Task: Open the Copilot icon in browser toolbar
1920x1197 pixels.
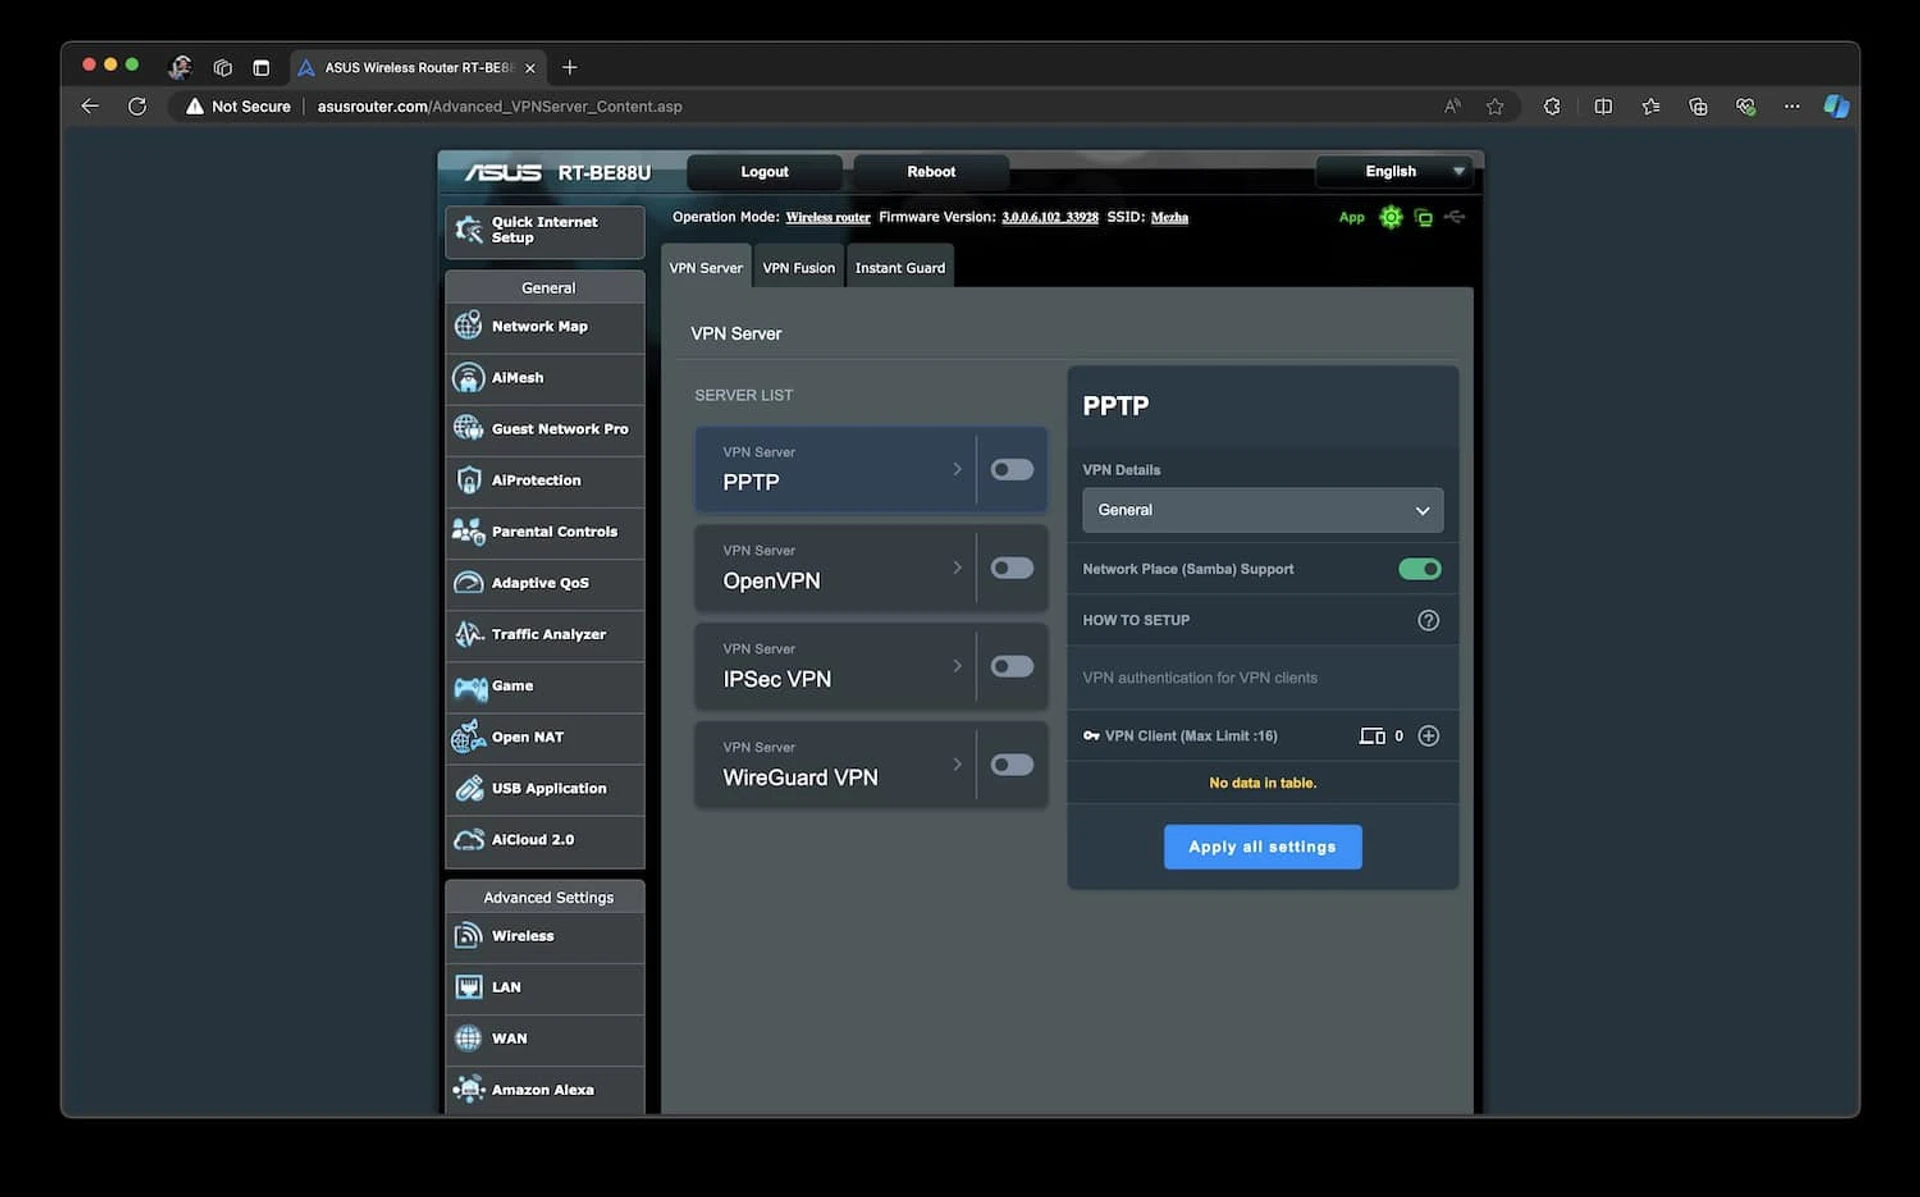Action: pyautogui.click(x=1836, y=106)
